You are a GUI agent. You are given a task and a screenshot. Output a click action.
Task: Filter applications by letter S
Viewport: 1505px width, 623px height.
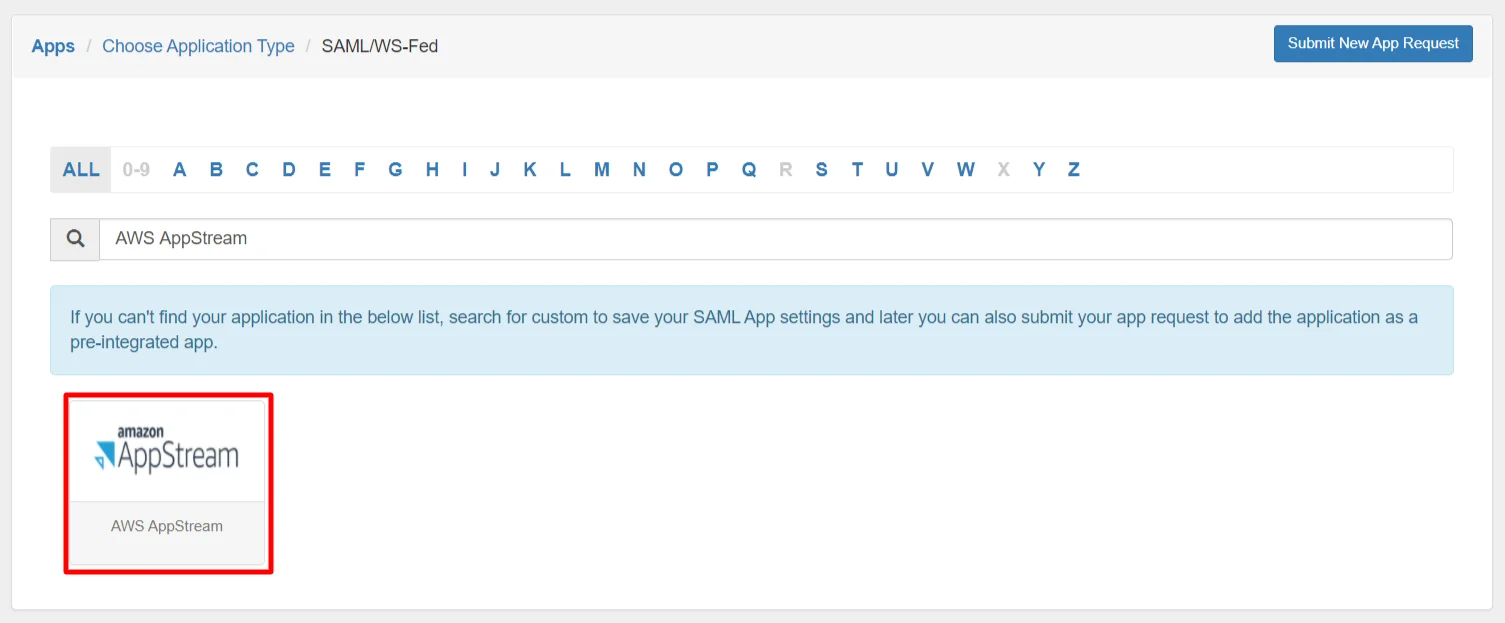pos(821,169)
